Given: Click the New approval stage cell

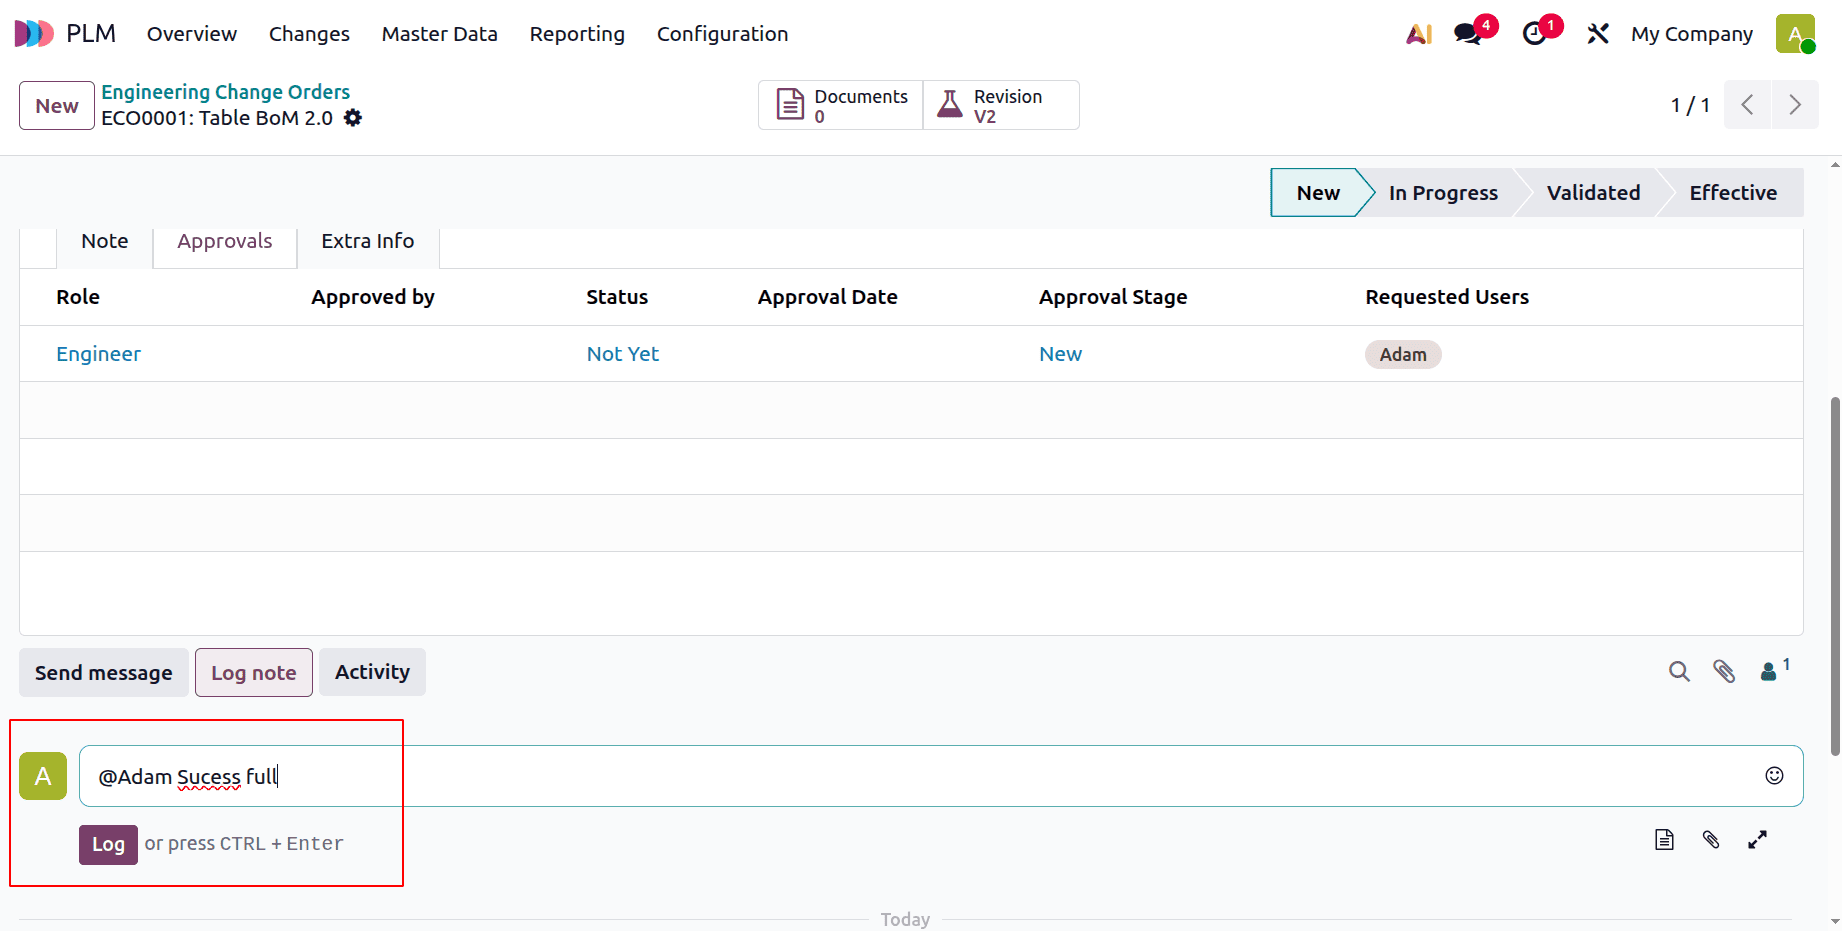Looking at the screenshot, I should [x=1060, y=354].
